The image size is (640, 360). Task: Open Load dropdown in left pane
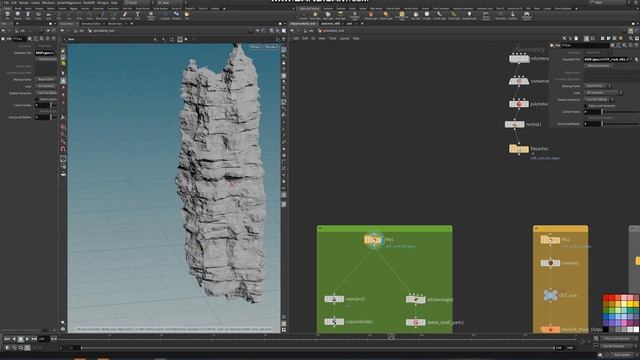(x=46, y=86)
